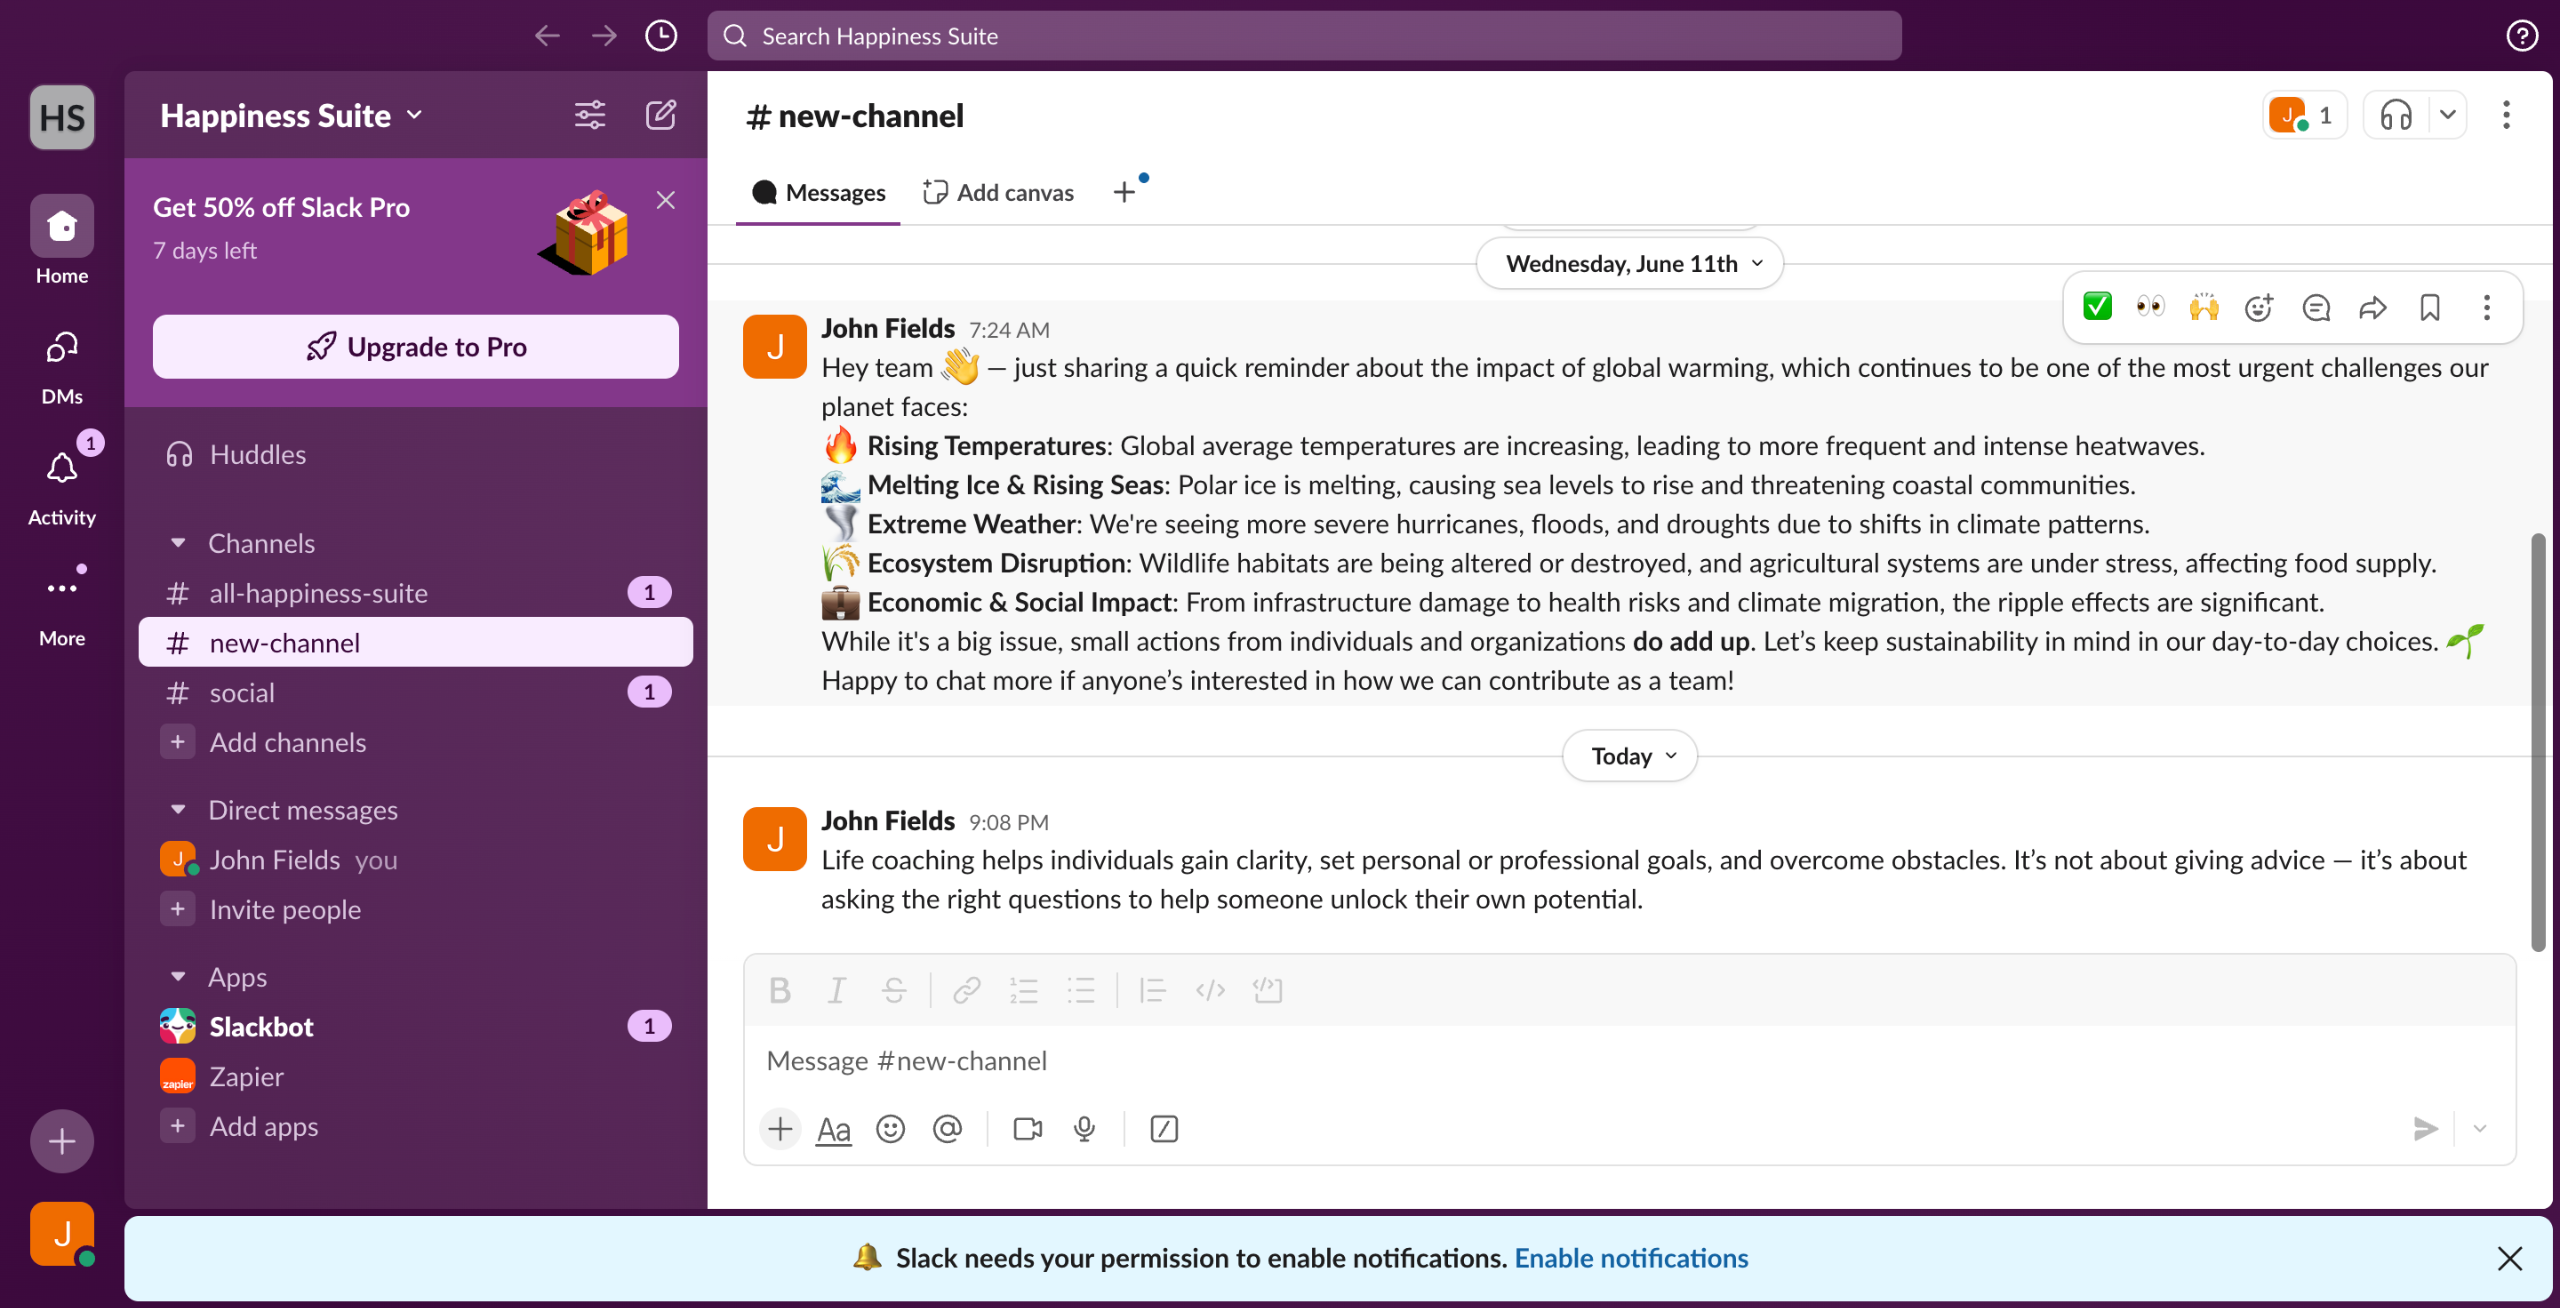
Task: Toggle bold formatting in message composer
Action: point(780,990)
